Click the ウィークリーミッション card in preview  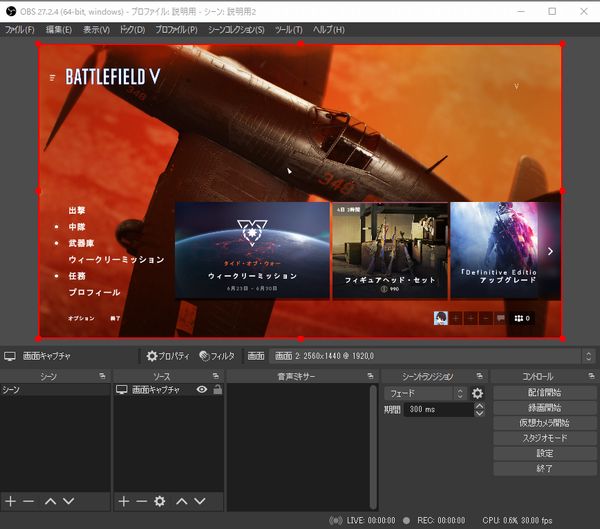(x=253, y=250)
